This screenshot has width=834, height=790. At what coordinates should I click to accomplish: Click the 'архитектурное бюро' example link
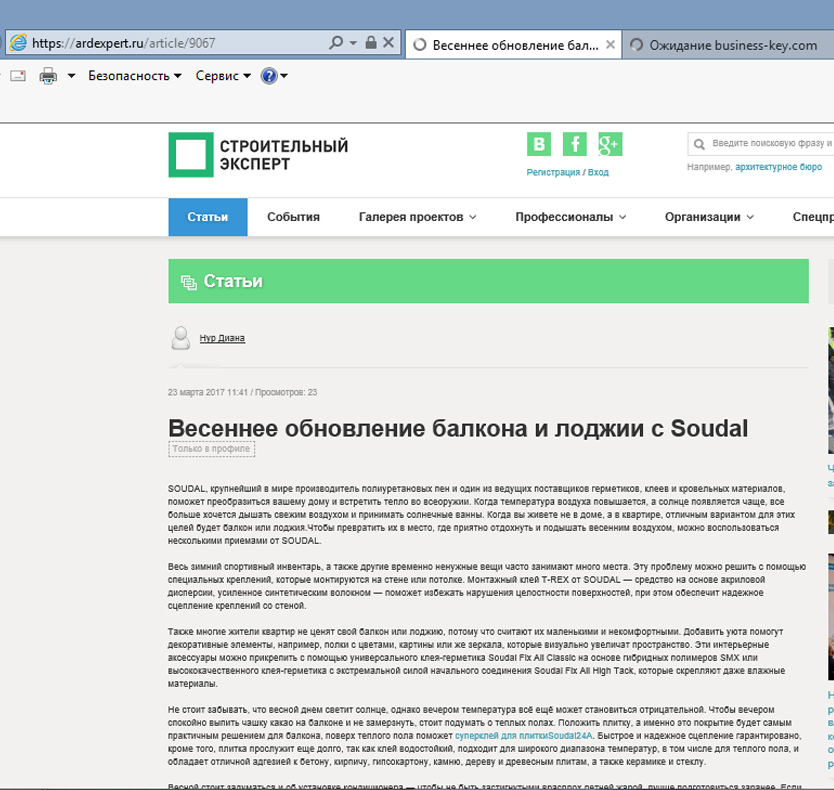(779, 167)
